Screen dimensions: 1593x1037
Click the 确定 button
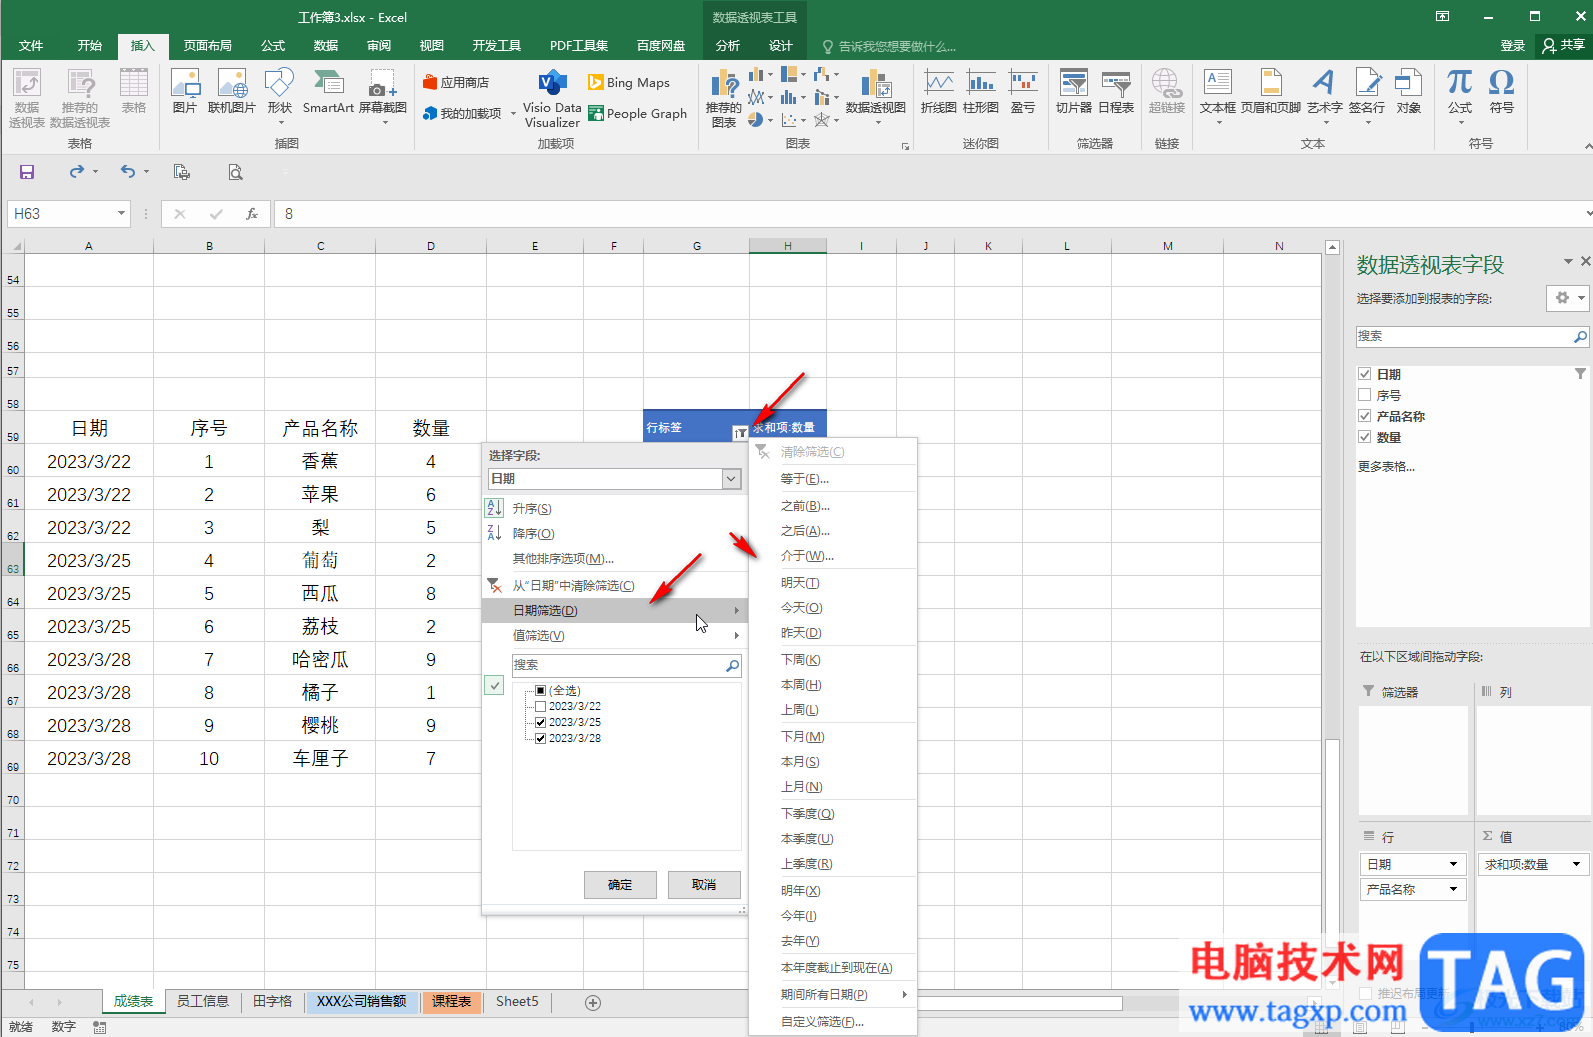(x=620, y=885)
